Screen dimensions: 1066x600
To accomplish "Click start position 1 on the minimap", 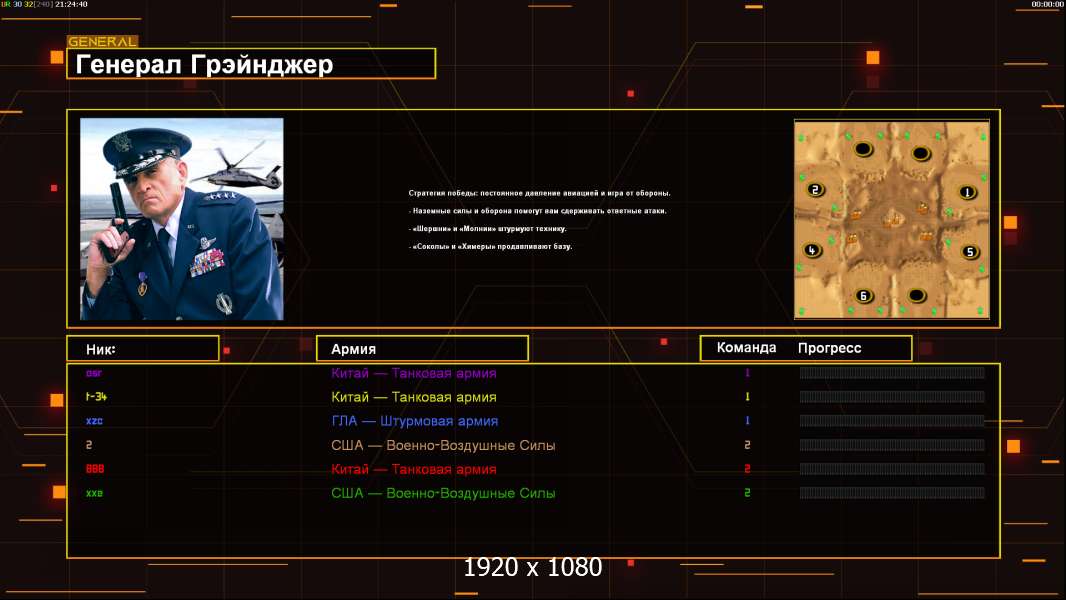I will pos(966,192).
